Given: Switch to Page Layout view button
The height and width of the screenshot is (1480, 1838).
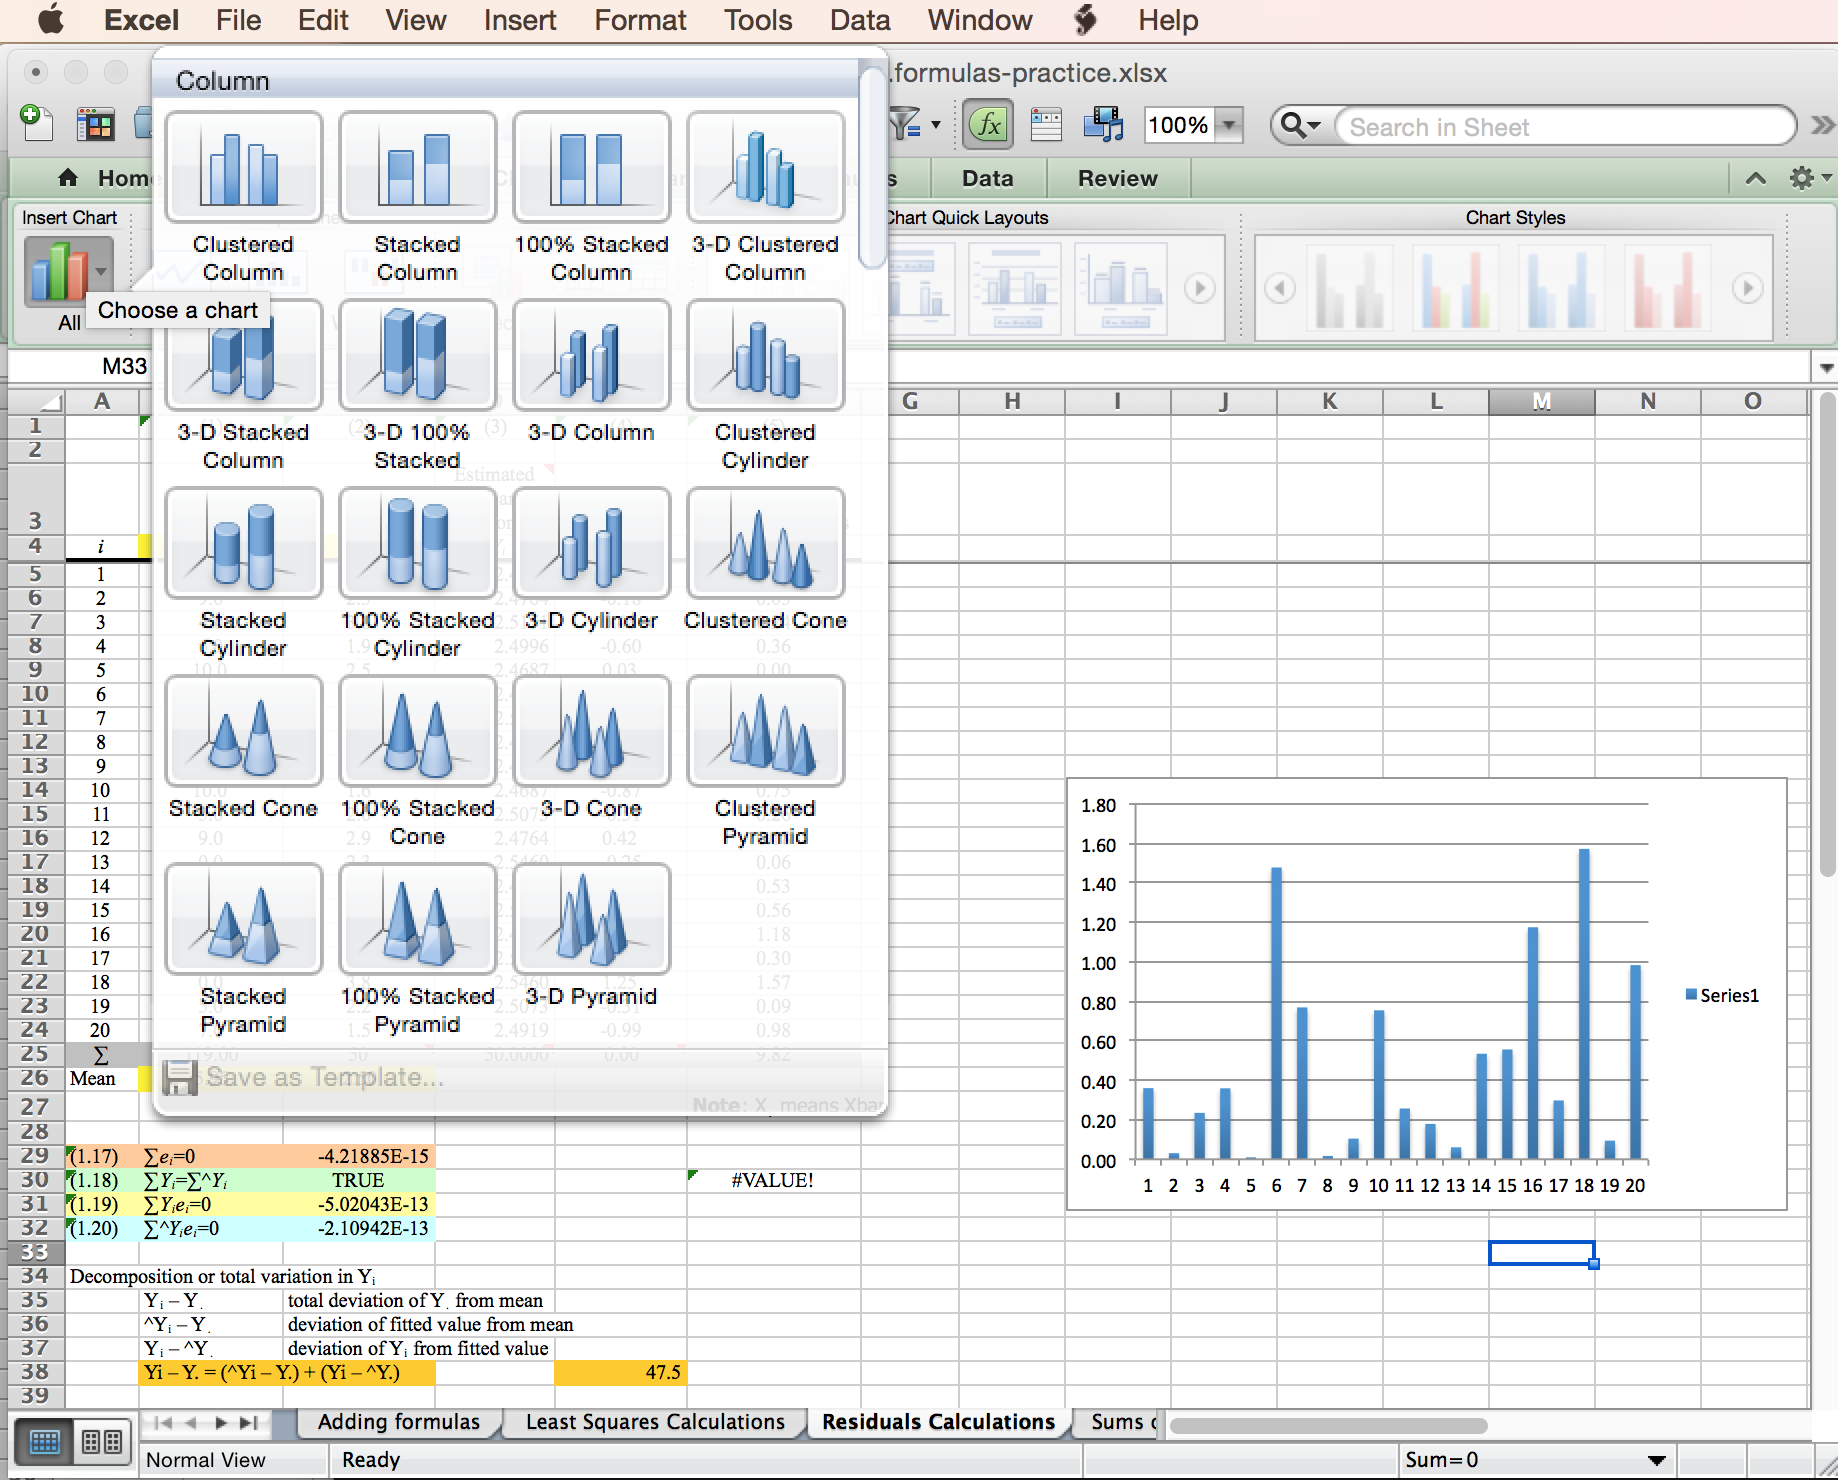Looking at the screenshot, I should 102,1441.
